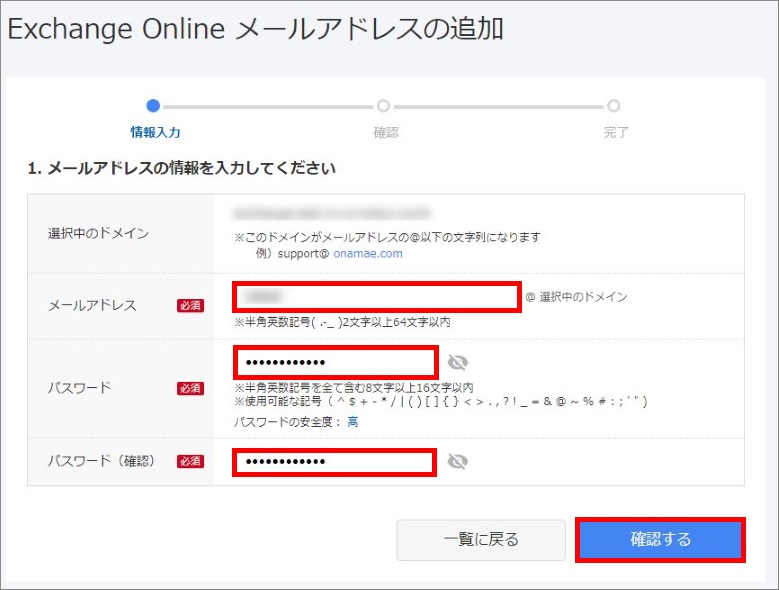Select the 確認 step indicator circle
Image resolution: width=779 pixels, height=590 pixels.
[x=383, y=106]
